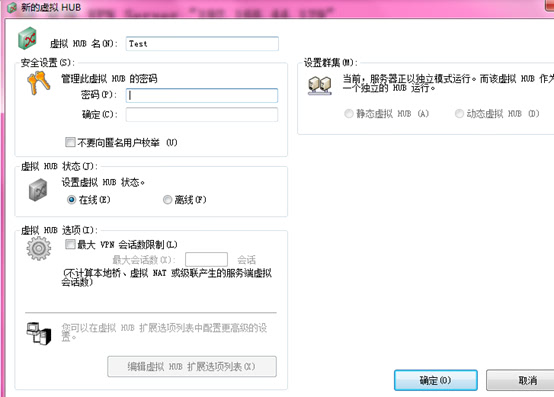Click the gray HUB status cube icon
The width and height of the screenshot is (554, 397).
(38, 190)
